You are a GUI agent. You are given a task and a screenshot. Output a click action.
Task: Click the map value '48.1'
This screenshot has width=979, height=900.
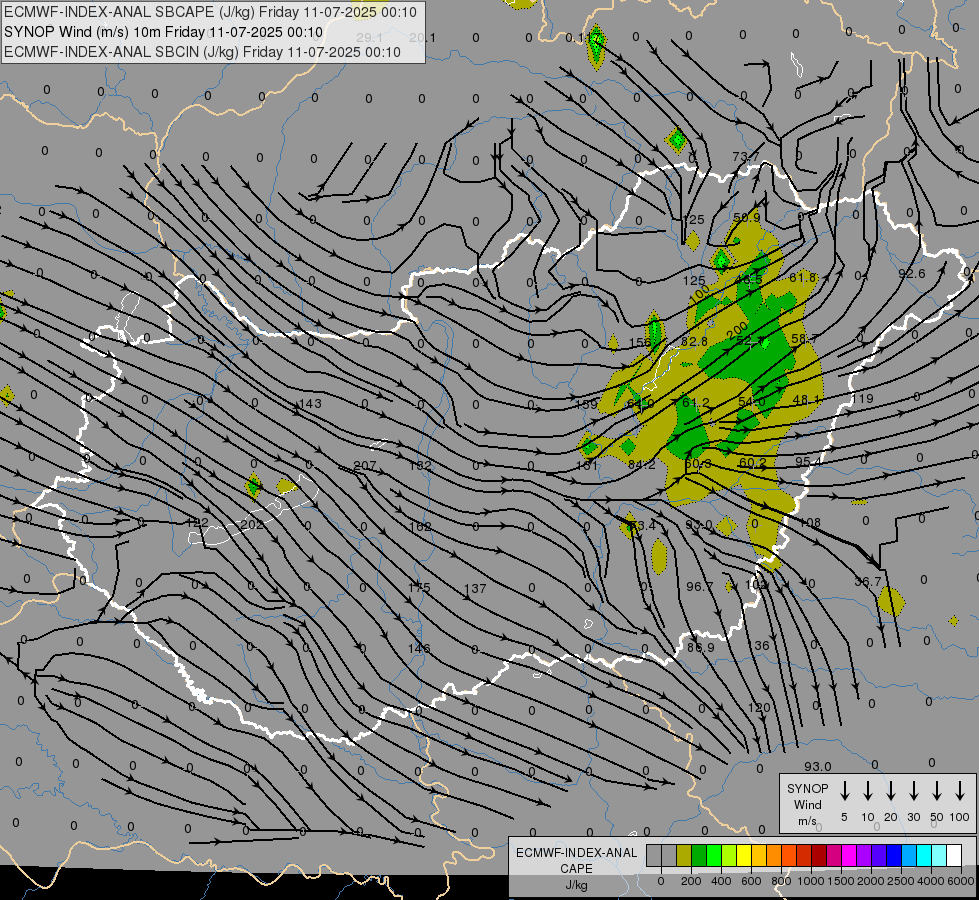pyautogui.click(x=807, y=400)
